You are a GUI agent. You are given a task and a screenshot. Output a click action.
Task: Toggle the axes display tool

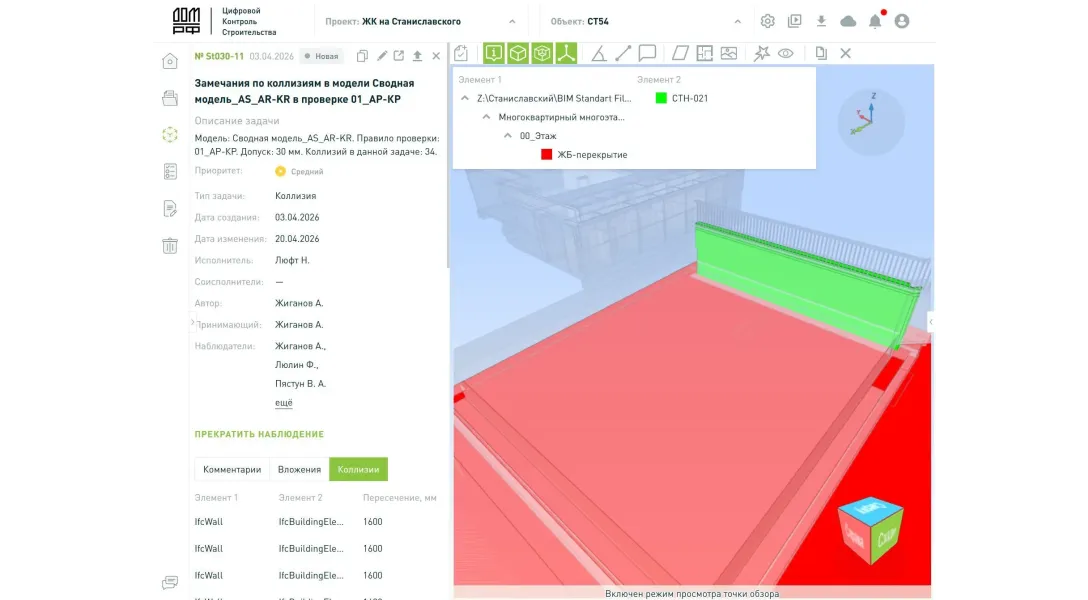[566, 53]
